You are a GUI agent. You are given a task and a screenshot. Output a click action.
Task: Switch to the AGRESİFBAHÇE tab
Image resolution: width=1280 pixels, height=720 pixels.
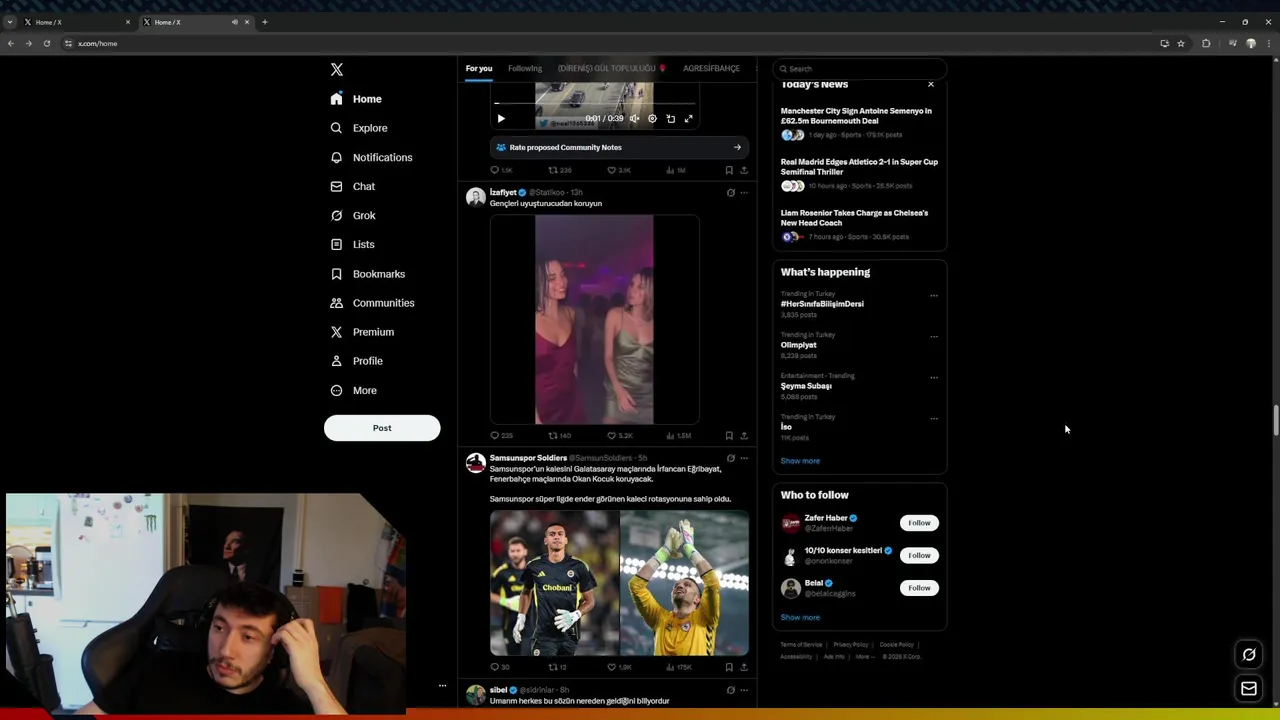(711, 68)
